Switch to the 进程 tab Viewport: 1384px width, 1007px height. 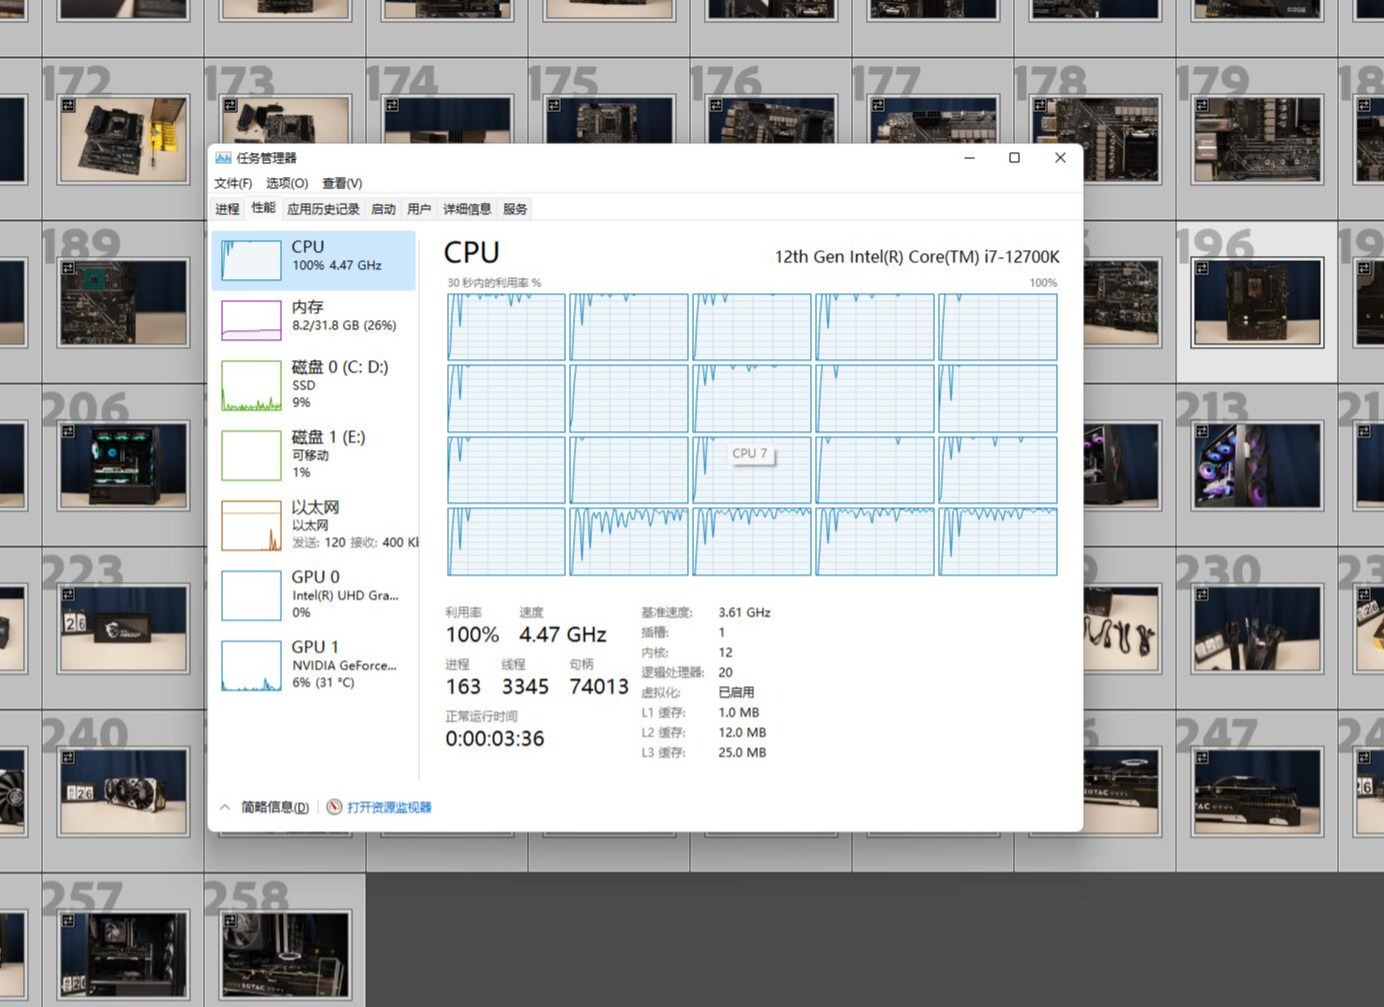pos(226,208)
